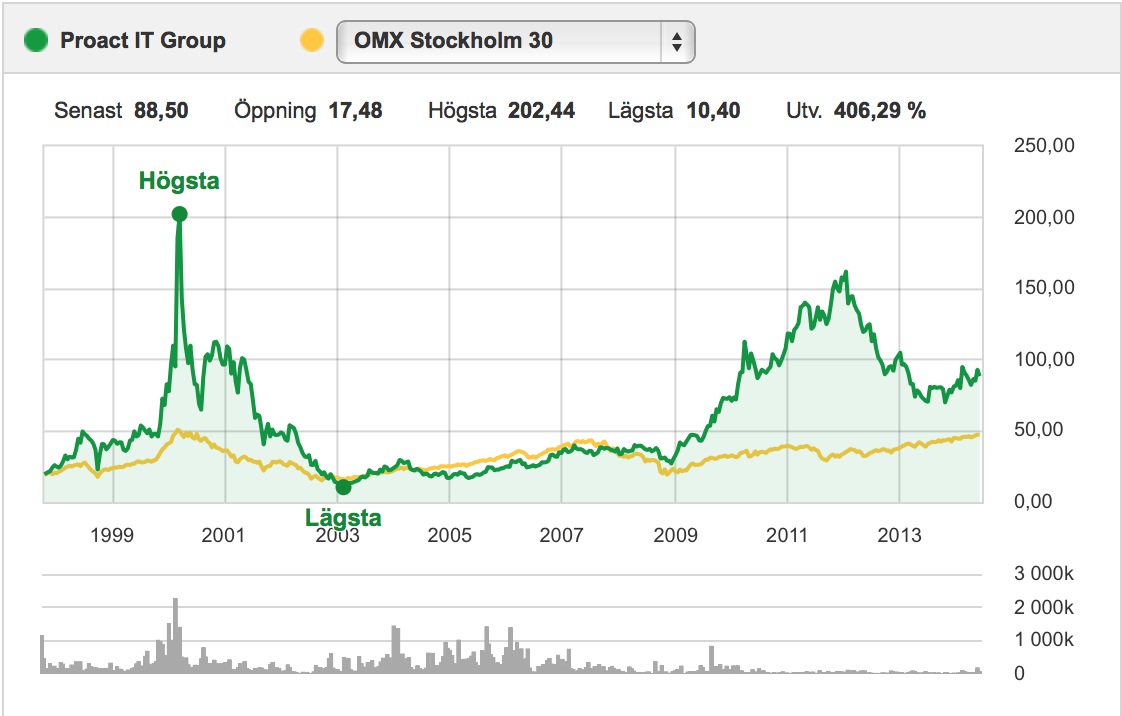The image size is (1122, 716).
Task: Click the Högsta value 202,44 in the stats row
Action: coord(541,111)
